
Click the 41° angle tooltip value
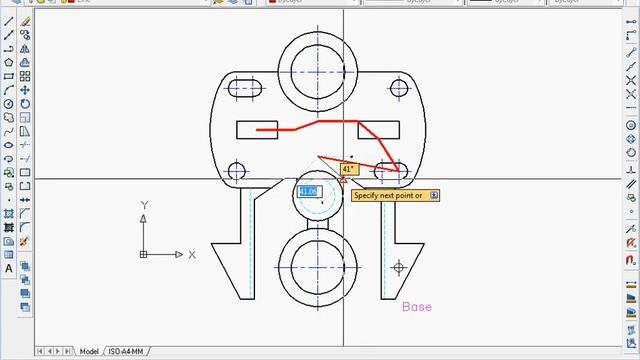click(349, 169)
